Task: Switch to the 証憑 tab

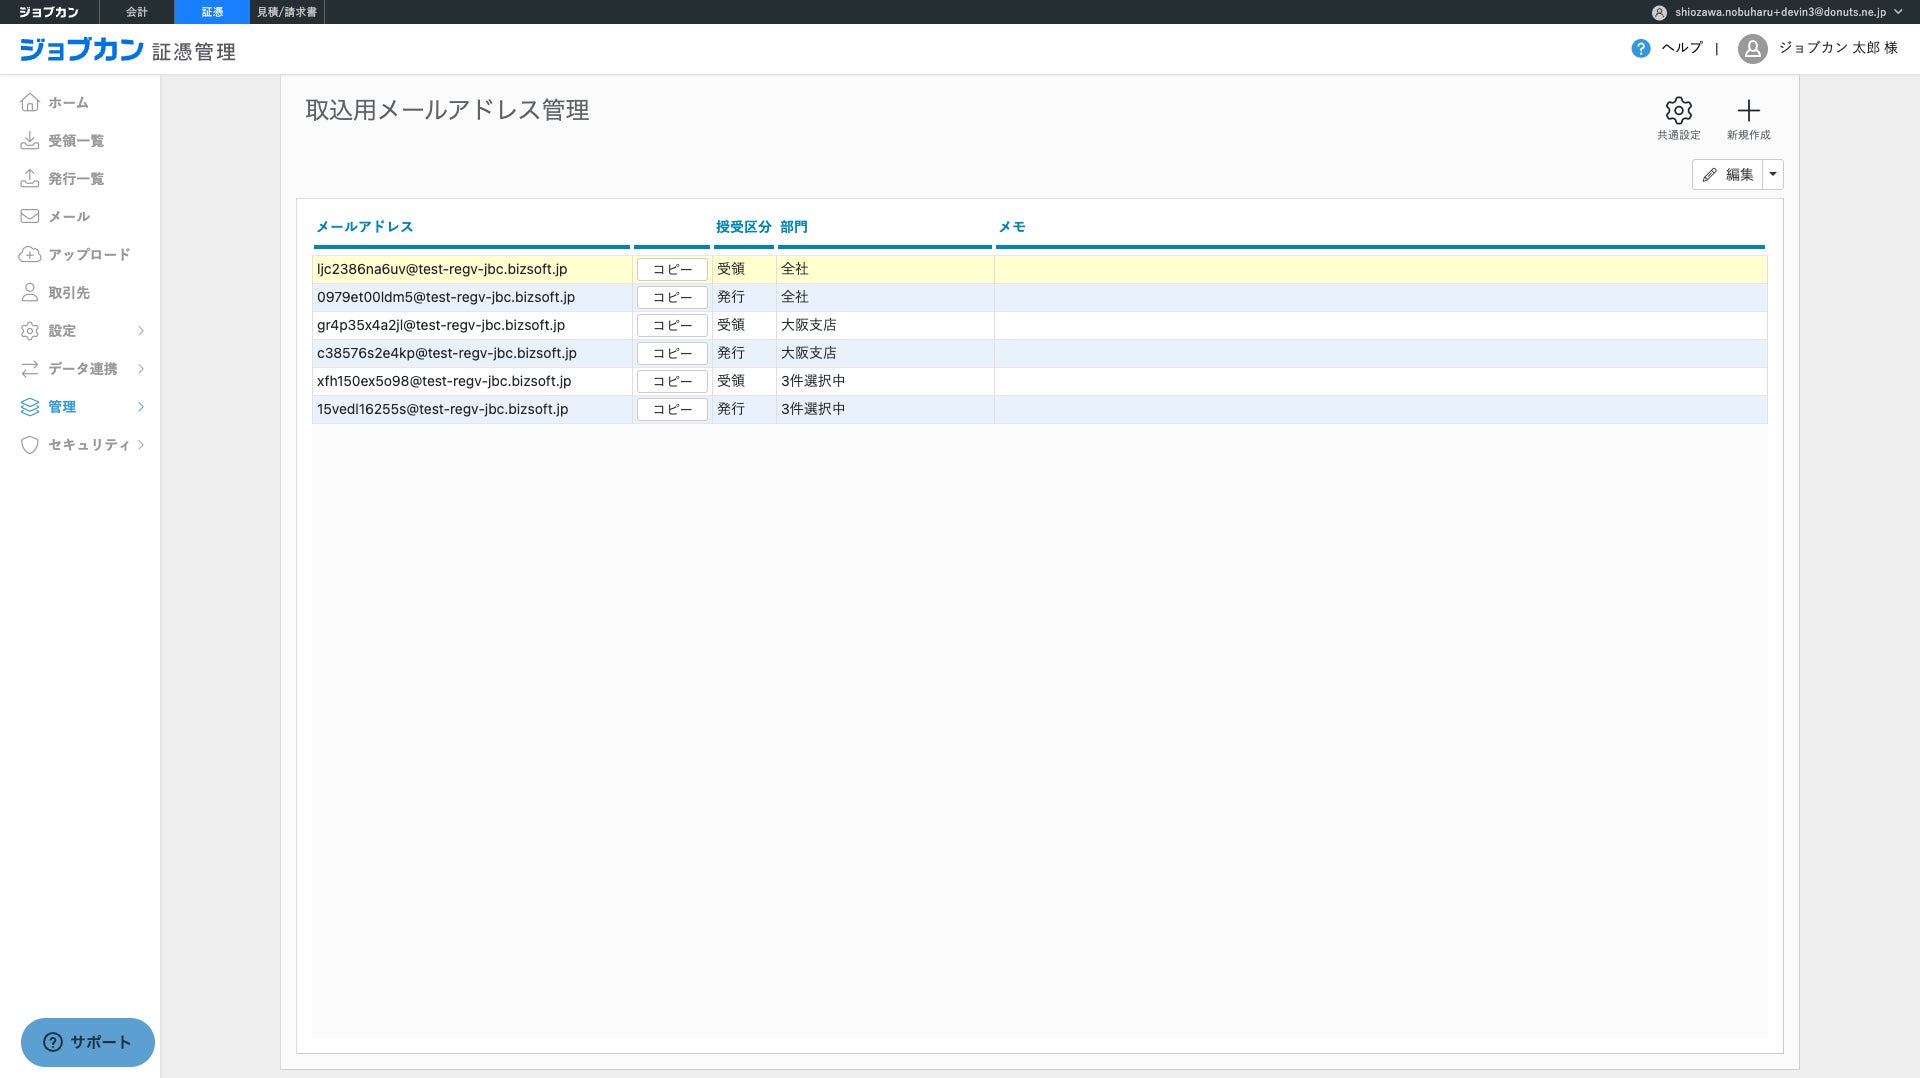Action: [x=212, y=12]
